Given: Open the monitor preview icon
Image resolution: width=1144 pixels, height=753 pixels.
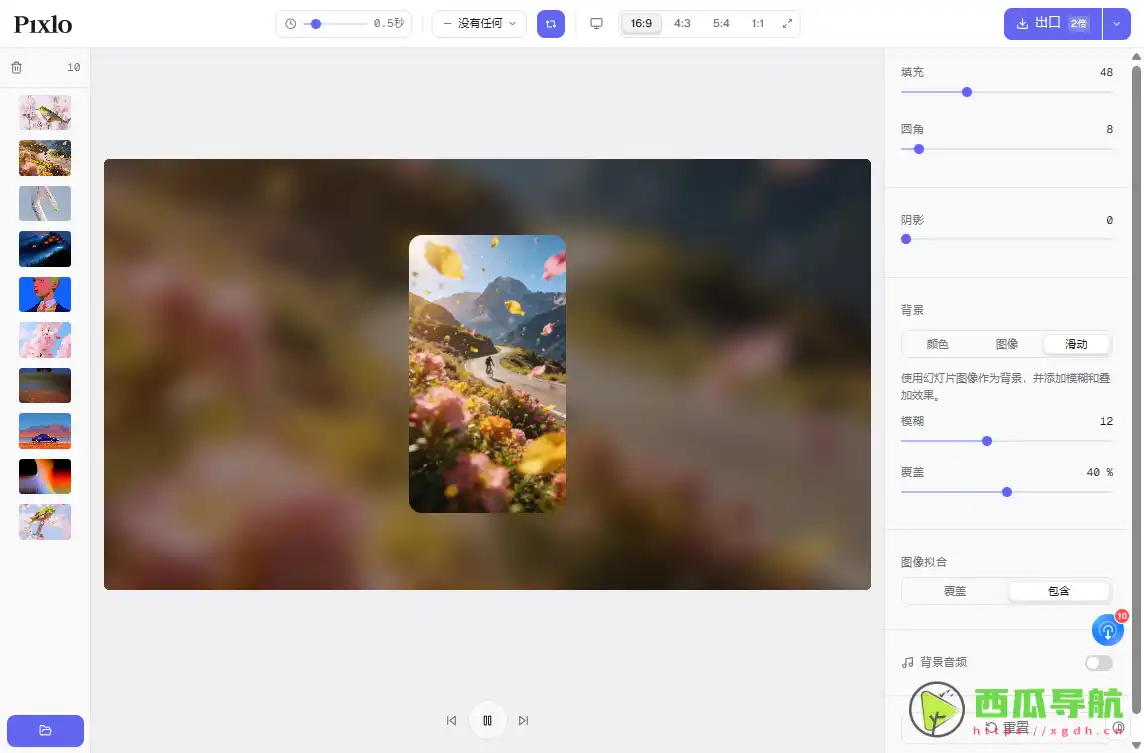Looking at the screenshot, I should pyautogui.click(x=596, y=24).
